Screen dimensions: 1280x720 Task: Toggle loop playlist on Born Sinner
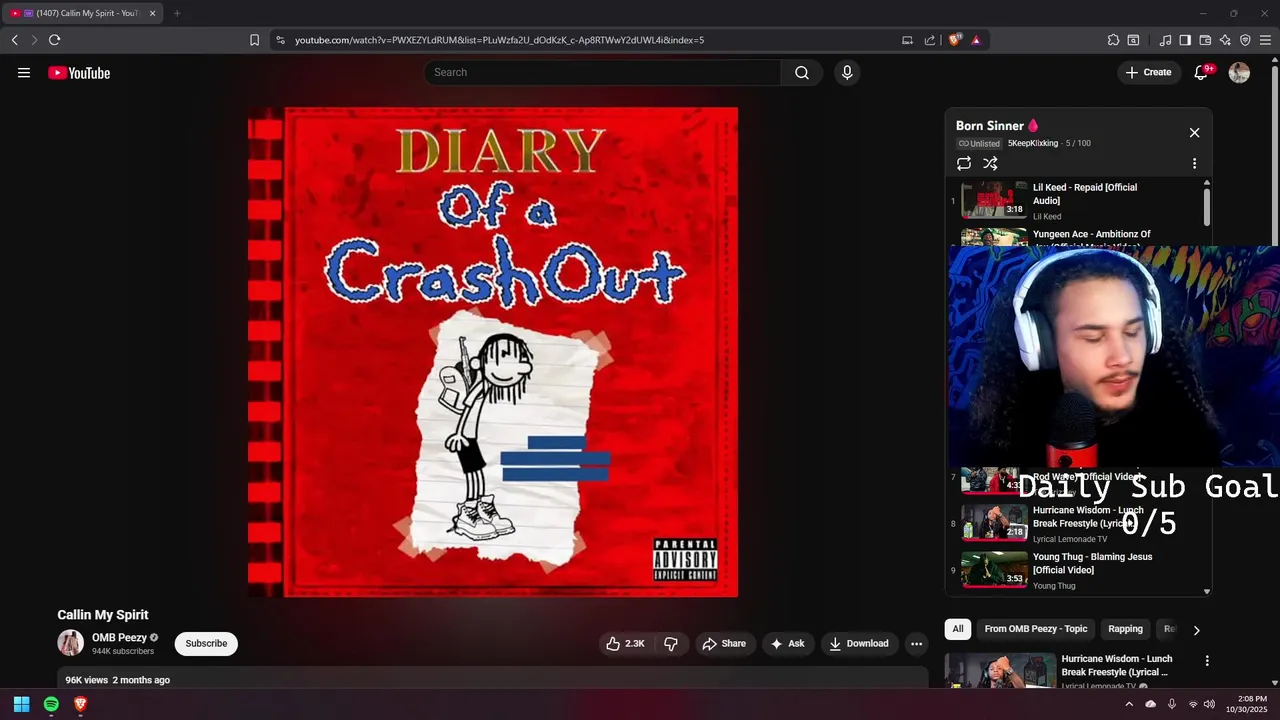tap(964, 163)
